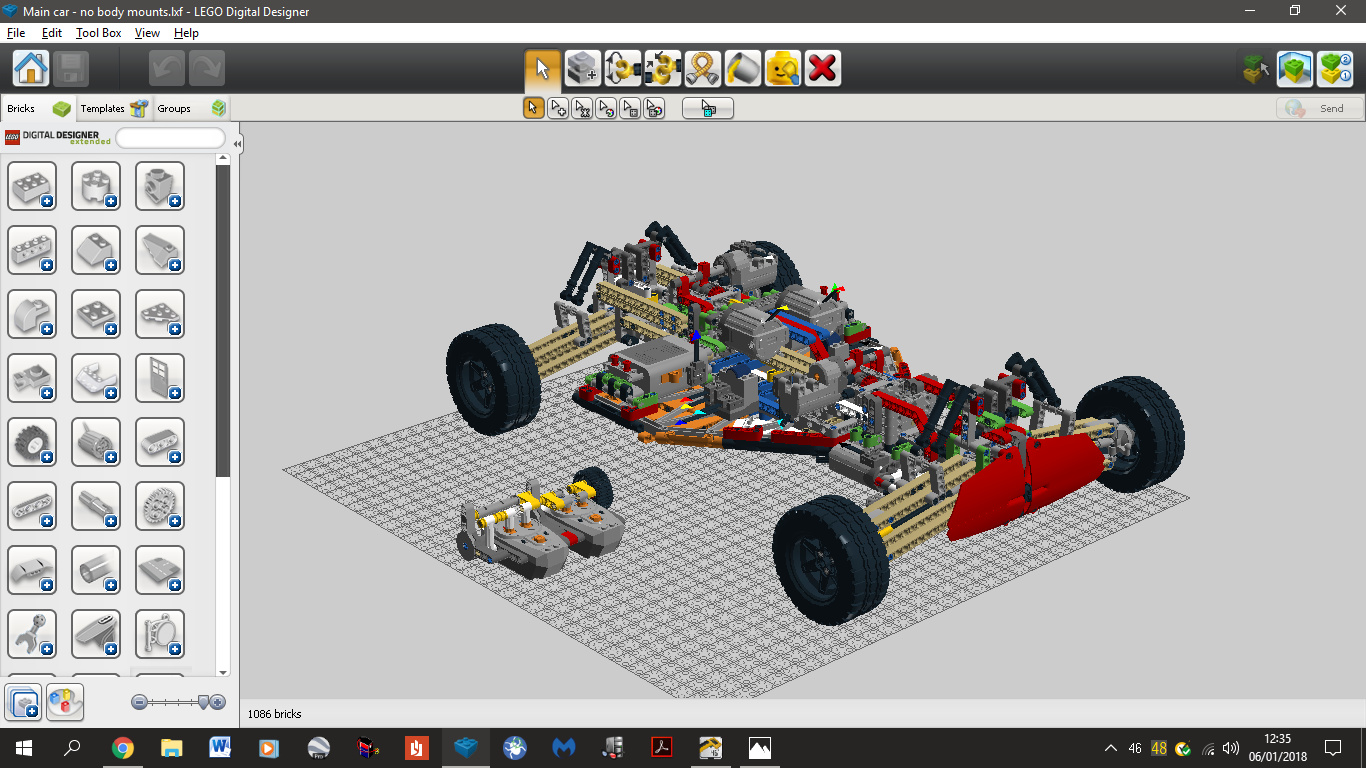Open the 2x2 plate category

coord(96,314)
